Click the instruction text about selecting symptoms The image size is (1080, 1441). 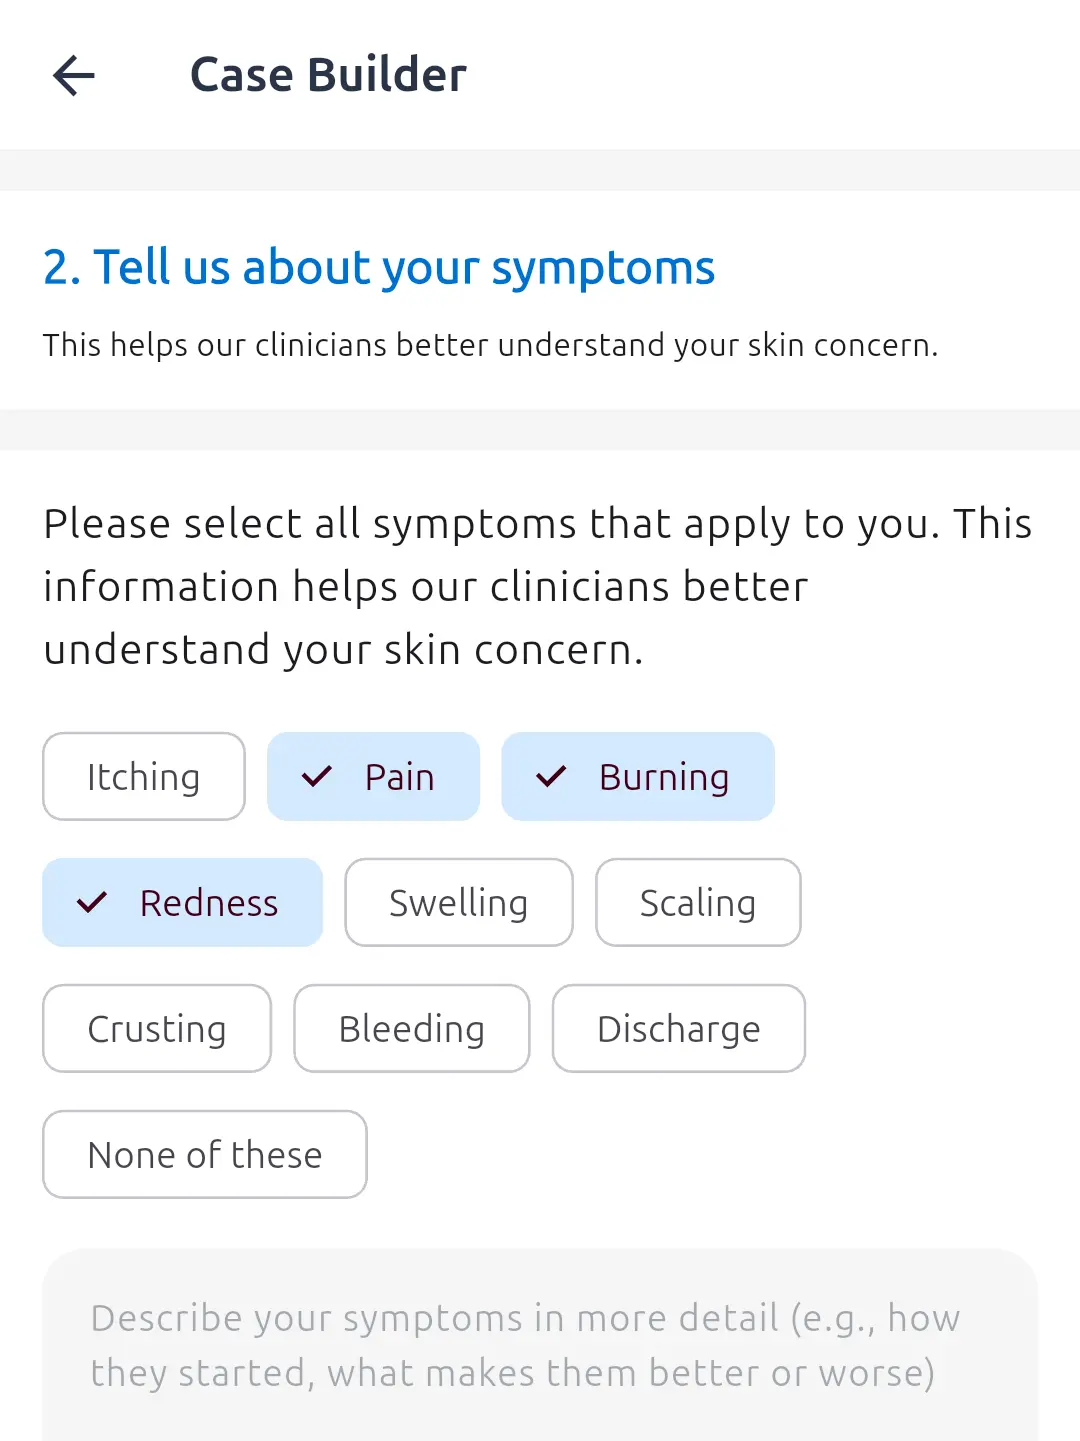[x=538, y=587]
